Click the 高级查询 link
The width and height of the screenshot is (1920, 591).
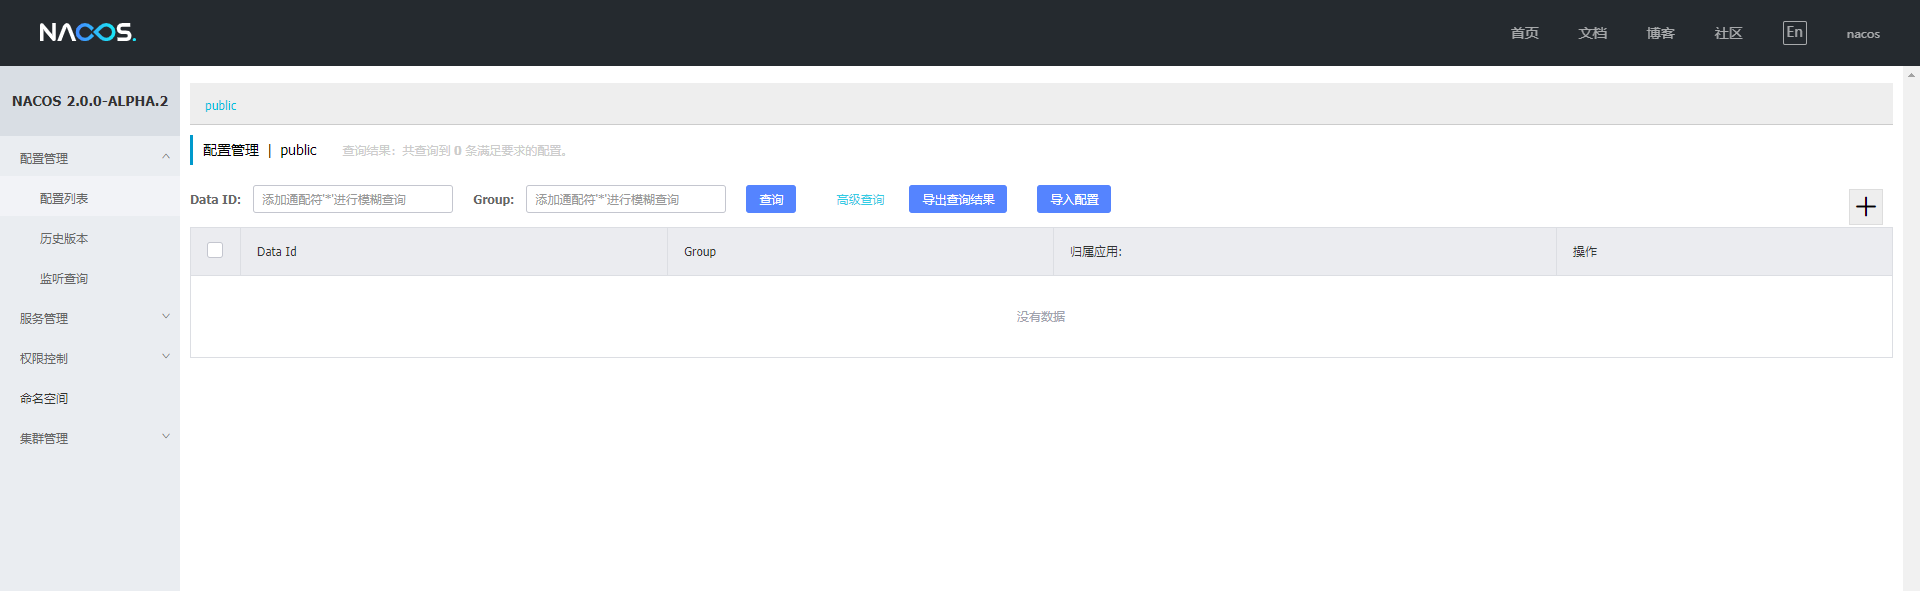click(860, 200)
